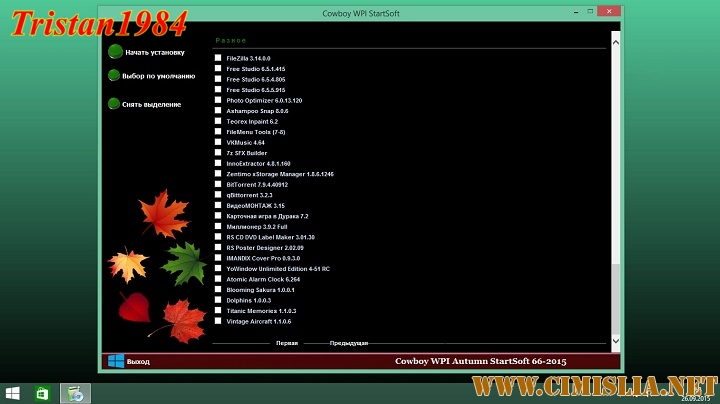Screen dimensions: 720x404
Task: Select the Vintage Aircraft 1.1.0.6 checkbox
Action: 218,321
